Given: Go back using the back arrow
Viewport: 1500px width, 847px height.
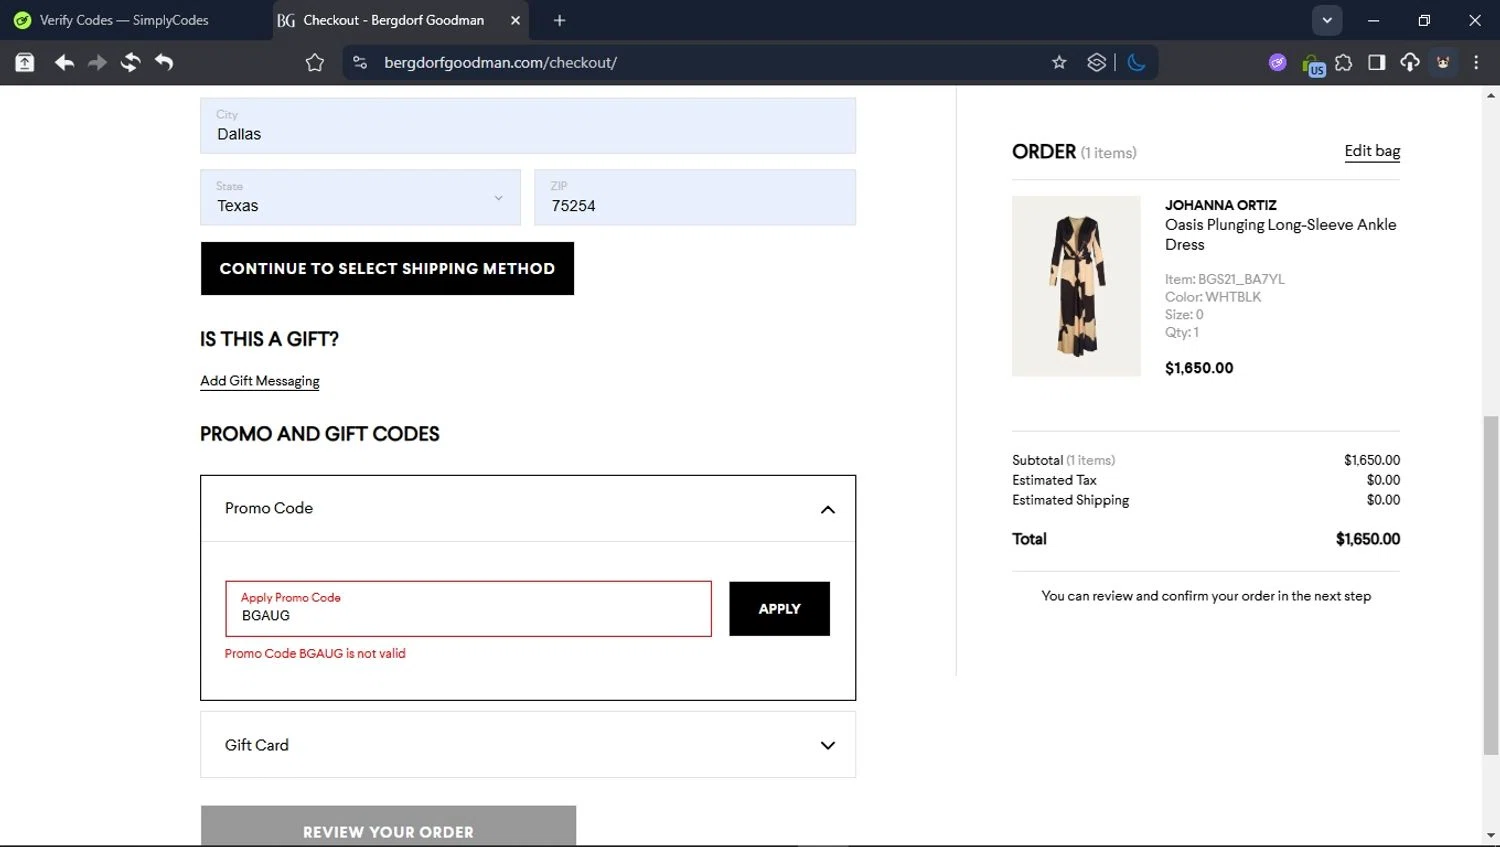Looking at the screenshot, I should [x=64, y=62].
